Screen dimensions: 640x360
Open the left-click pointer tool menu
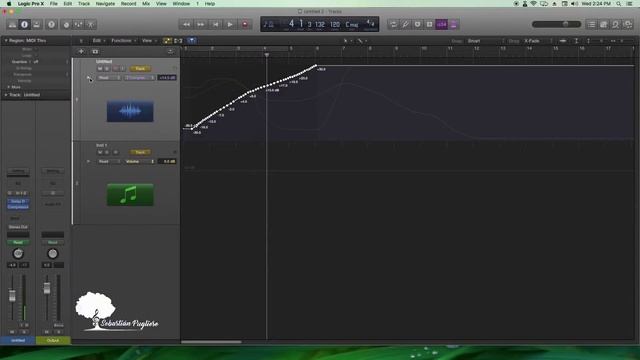347,41
